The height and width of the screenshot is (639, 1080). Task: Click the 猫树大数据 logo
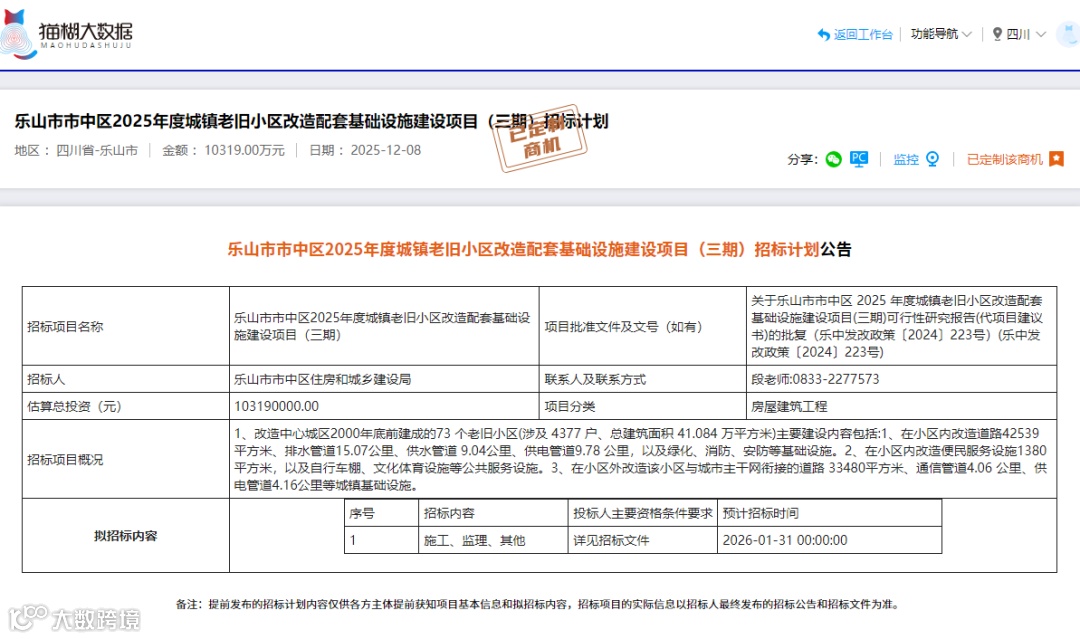click(x=66, y=34)
